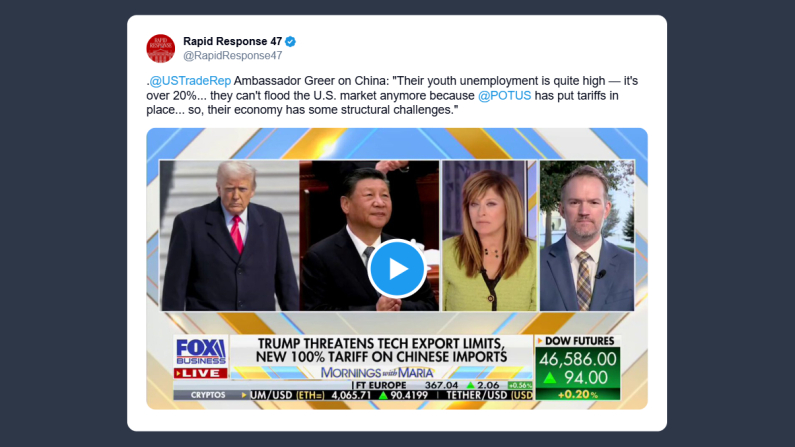Image resolution: width=795 pixels, height=447 pixels.
Task: Click the panel with woman in green jacket
Action: point(489,235)
